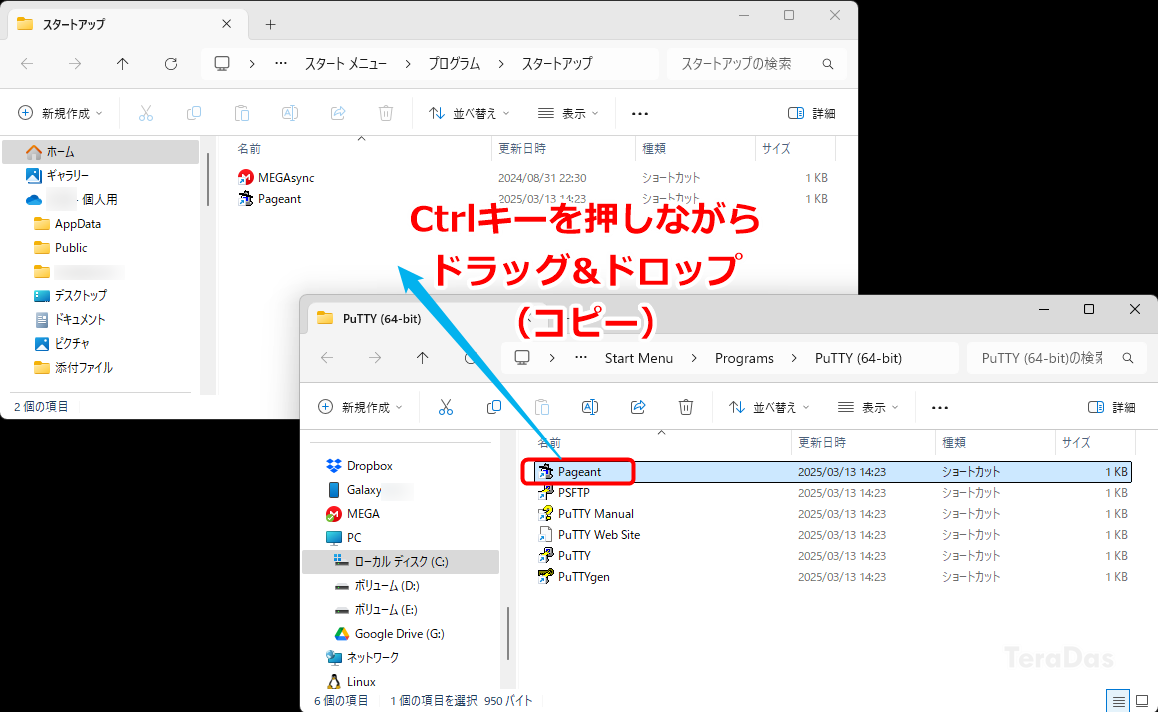Screen dimensions: 1158x712
Task: Open 表示 view dropdown in スタートアップ window
Action: [567, 113]
